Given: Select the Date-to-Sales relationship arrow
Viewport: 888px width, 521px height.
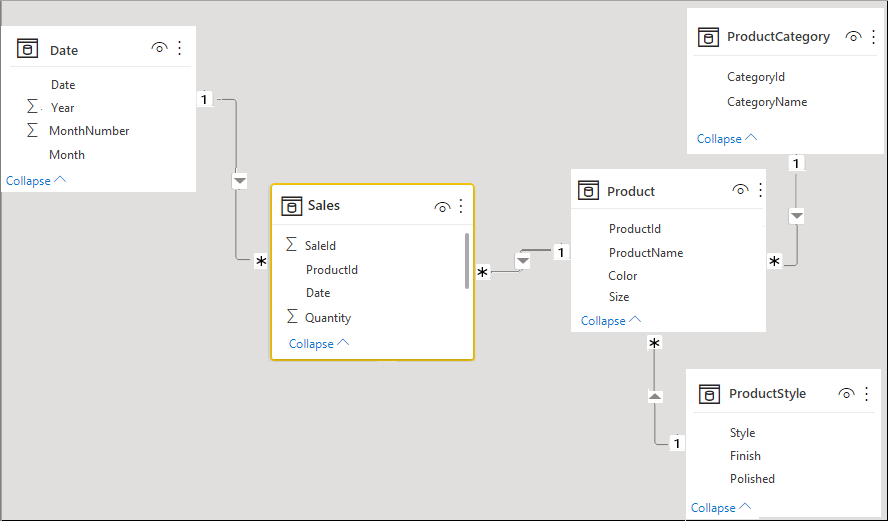Looking at the screenshot, I should (239, 181).
